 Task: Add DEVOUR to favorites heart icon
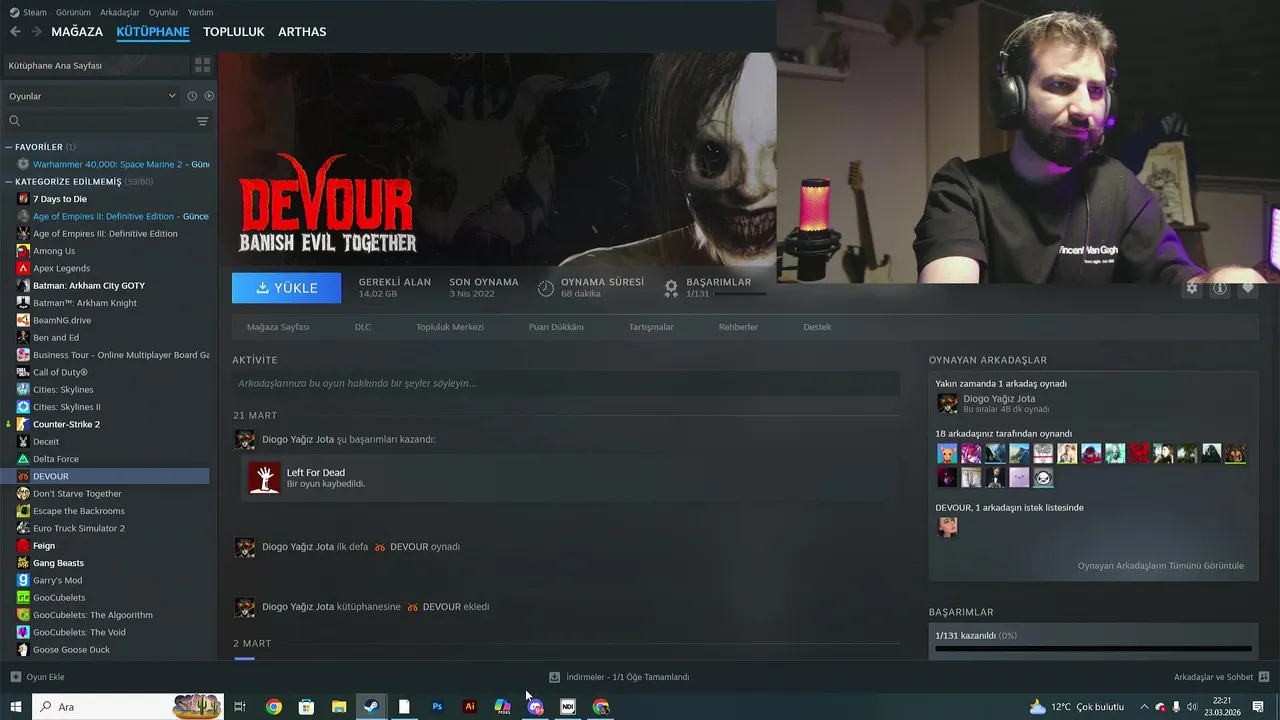pyautogui.click(x=1248, y=288)
